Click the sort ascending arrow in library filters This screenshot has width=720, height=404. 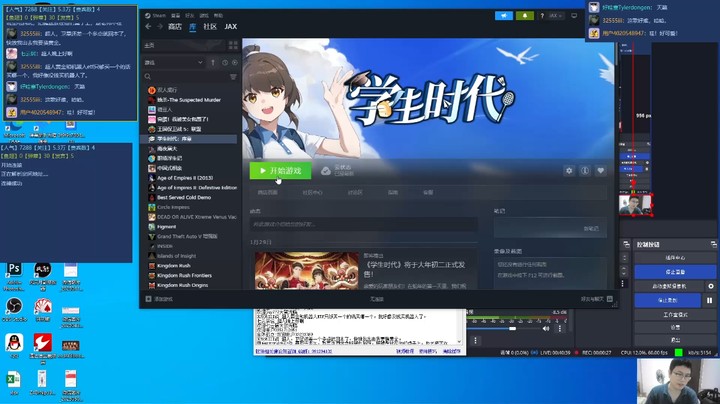[x=213, y=62]
